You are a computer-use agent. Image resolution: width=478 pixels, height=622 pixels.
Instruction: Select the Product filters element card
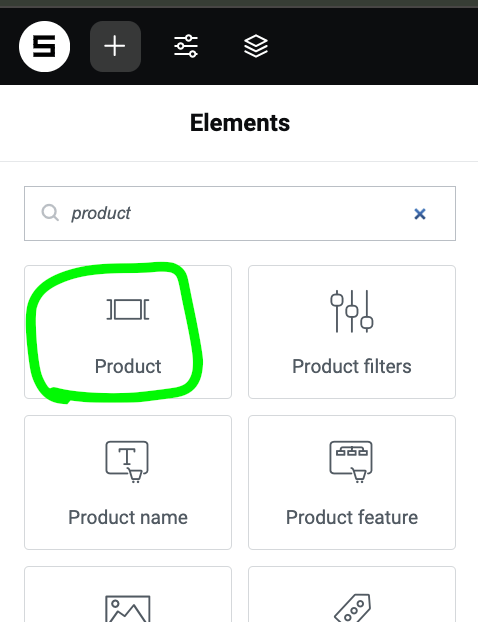tap(352, 332)
